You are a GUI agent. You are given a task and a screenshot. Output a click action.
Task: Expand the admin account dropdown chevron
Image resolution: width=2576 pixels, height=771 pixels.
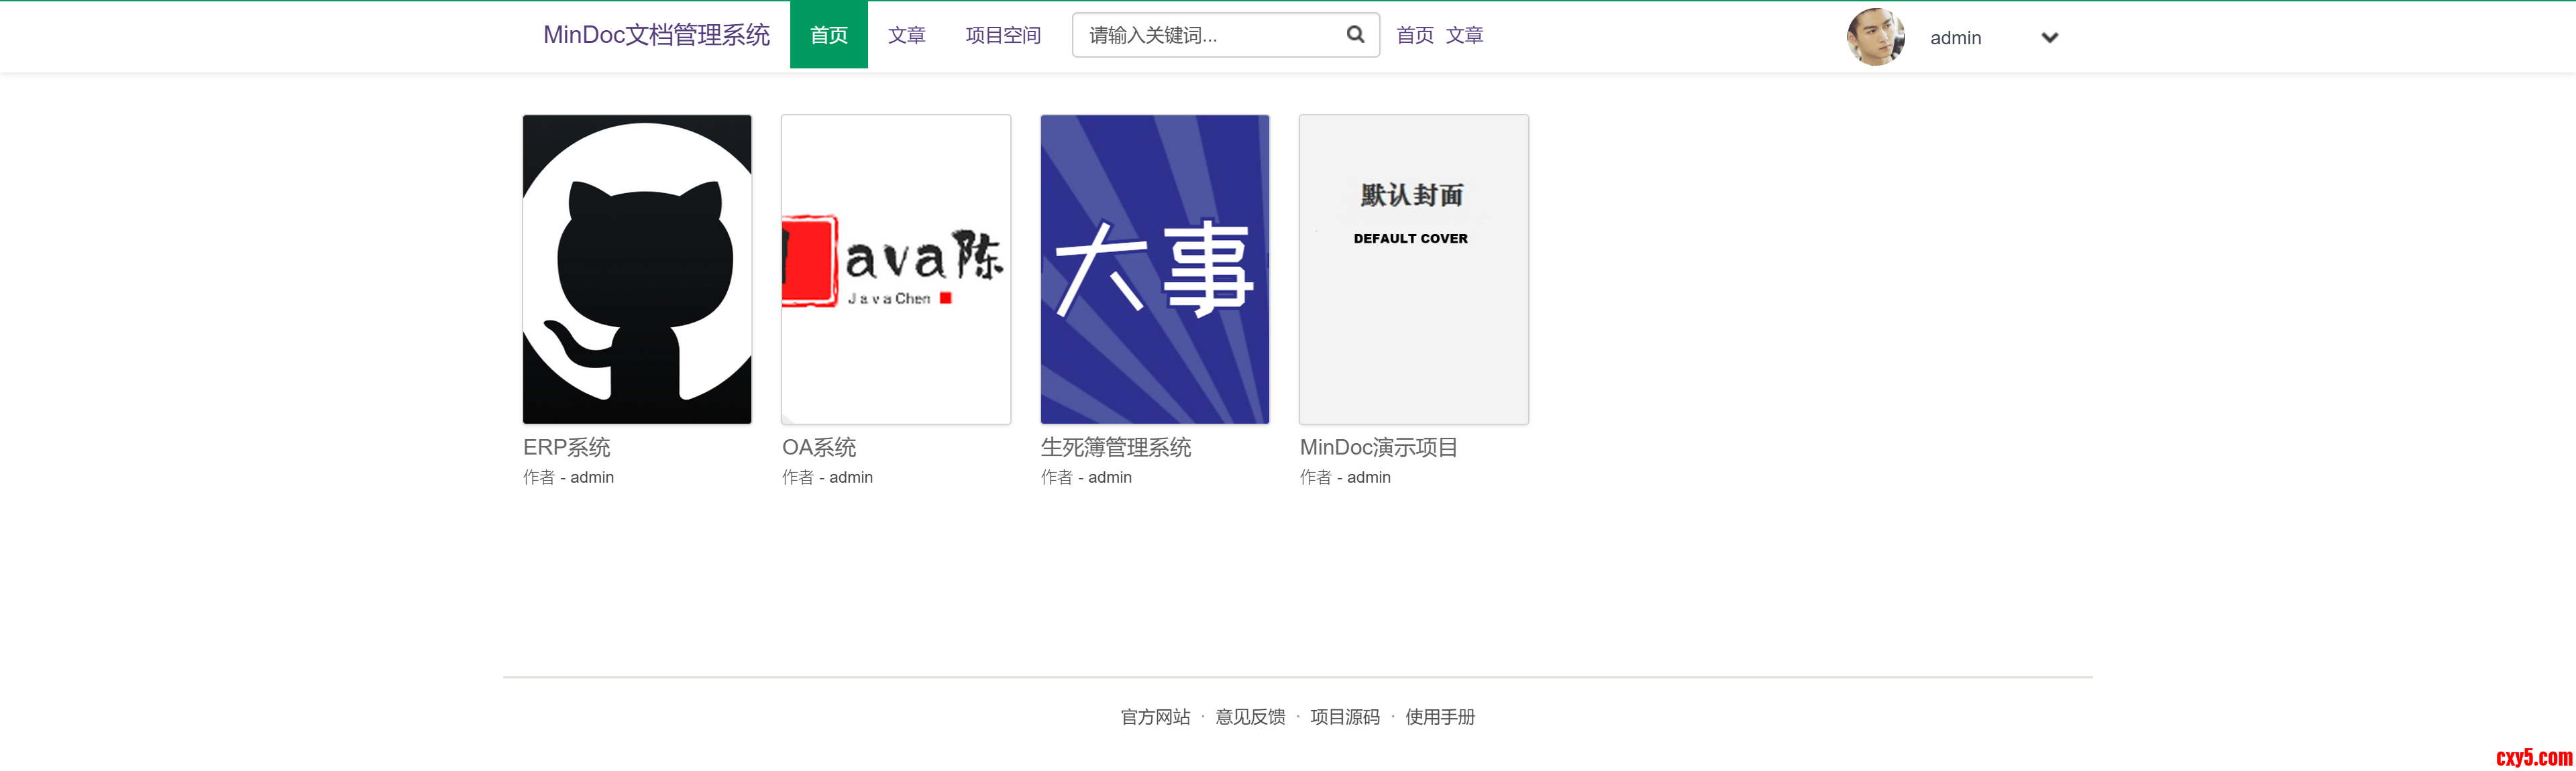[x=2049, y=38]
